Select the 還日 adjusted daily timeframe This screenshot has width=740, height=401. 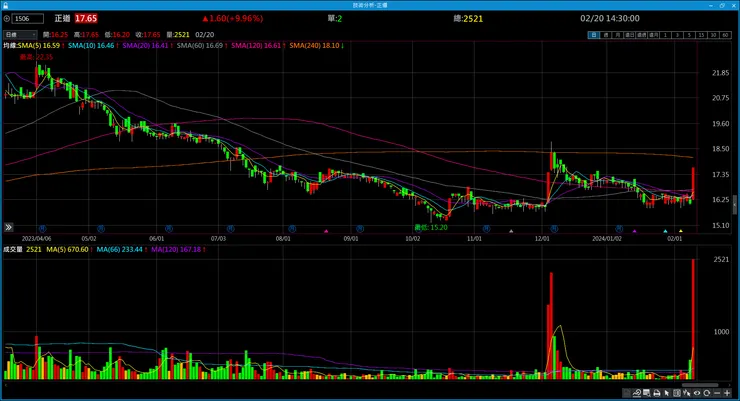(x=629, y=35)
